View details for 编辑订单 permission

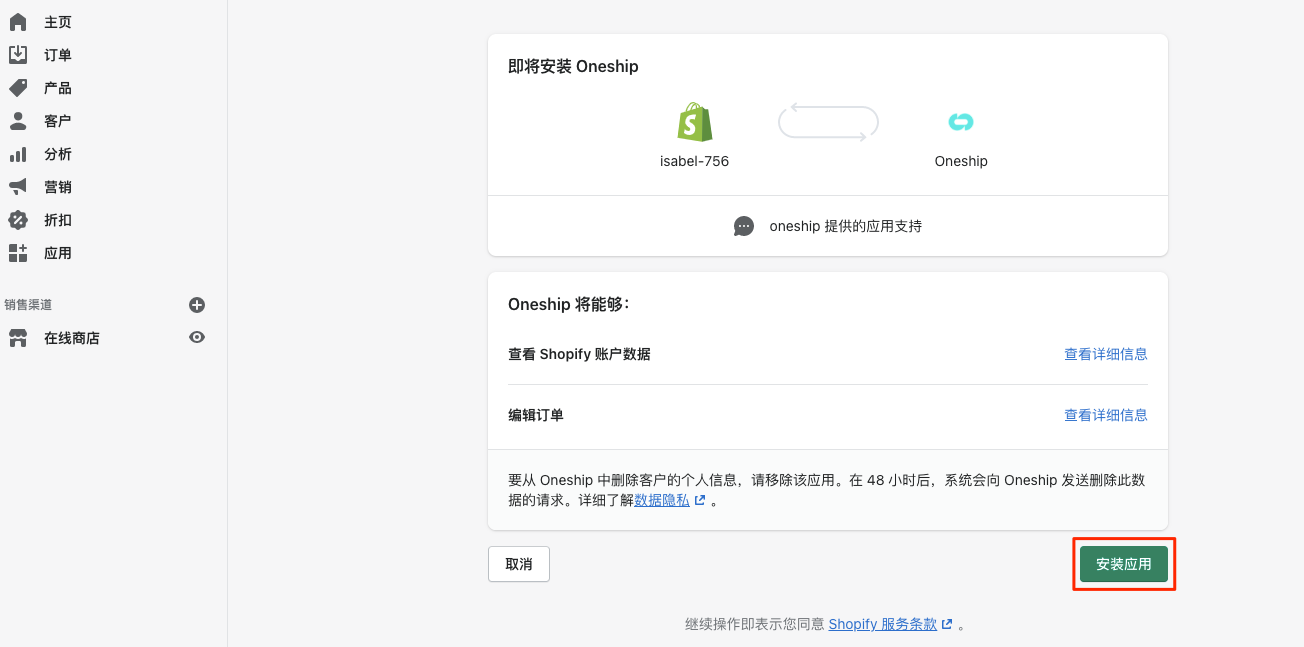(x=1106, y=415)
